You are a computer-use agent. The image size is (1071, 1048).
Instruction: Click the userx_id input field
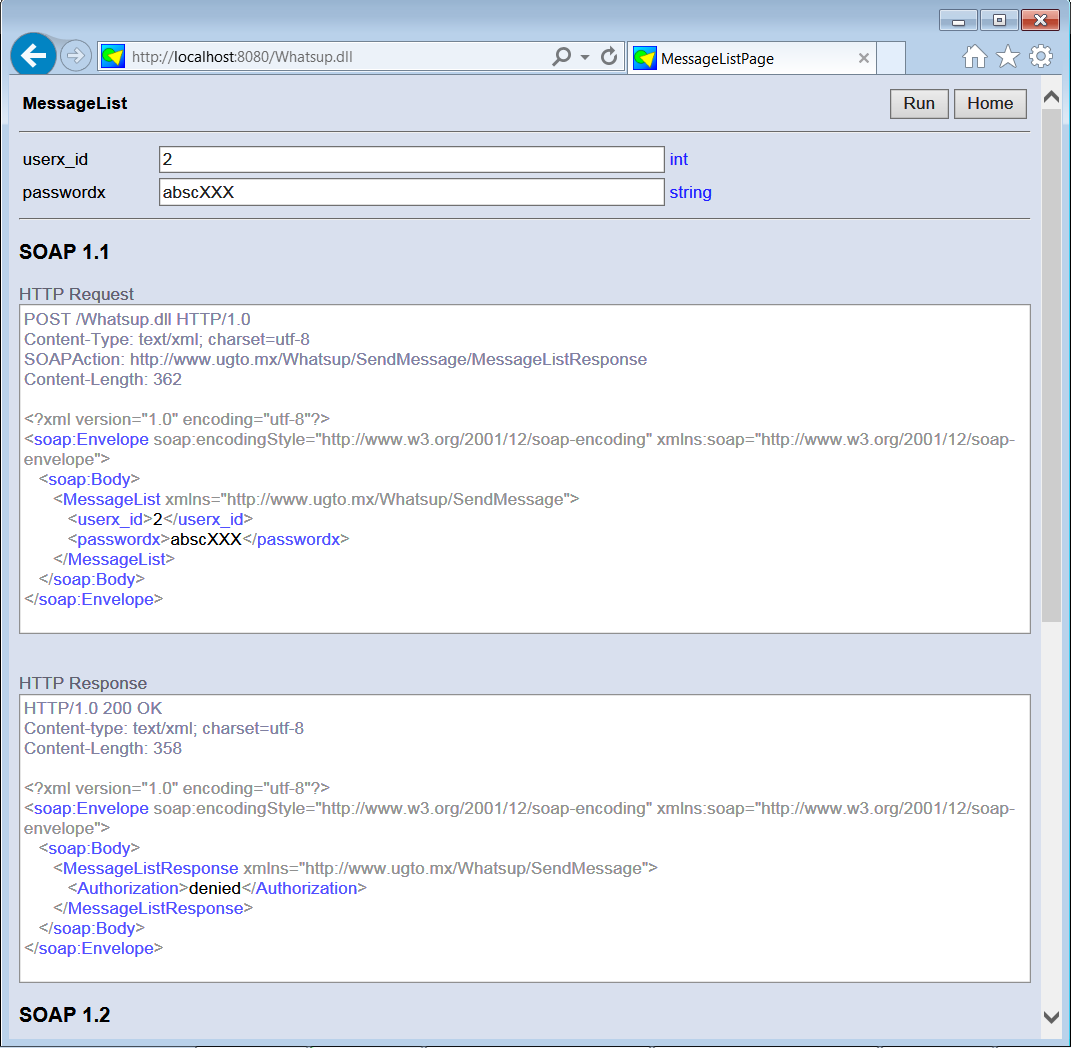(x=411, y=159)
